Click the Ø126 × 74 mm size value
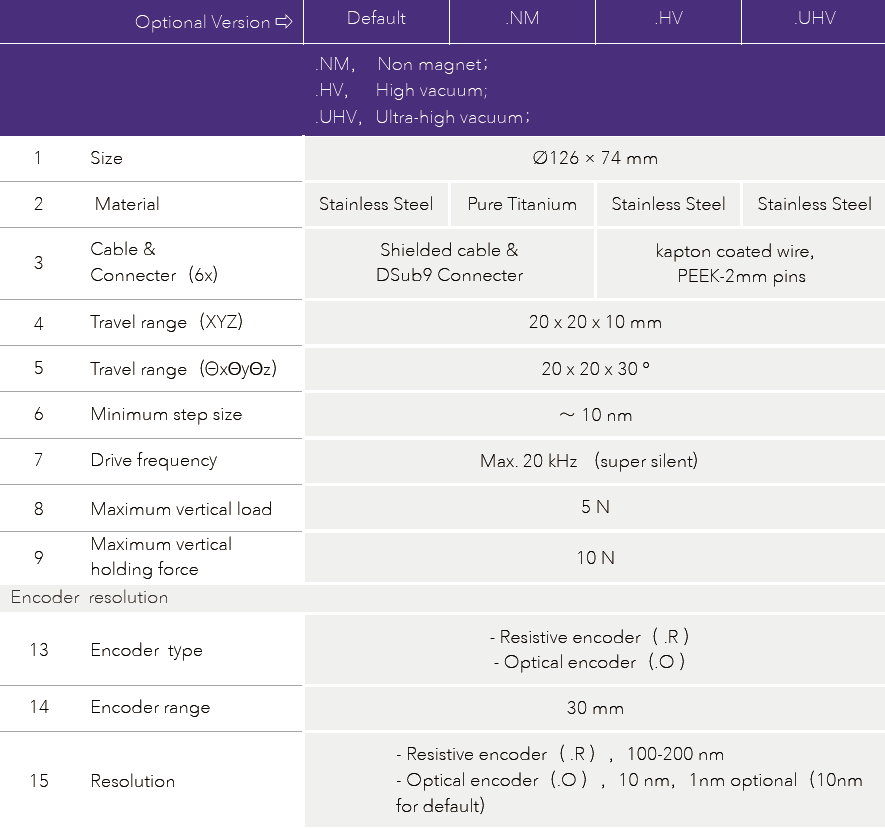Screen dimensions: 885x828 point(594,158)
